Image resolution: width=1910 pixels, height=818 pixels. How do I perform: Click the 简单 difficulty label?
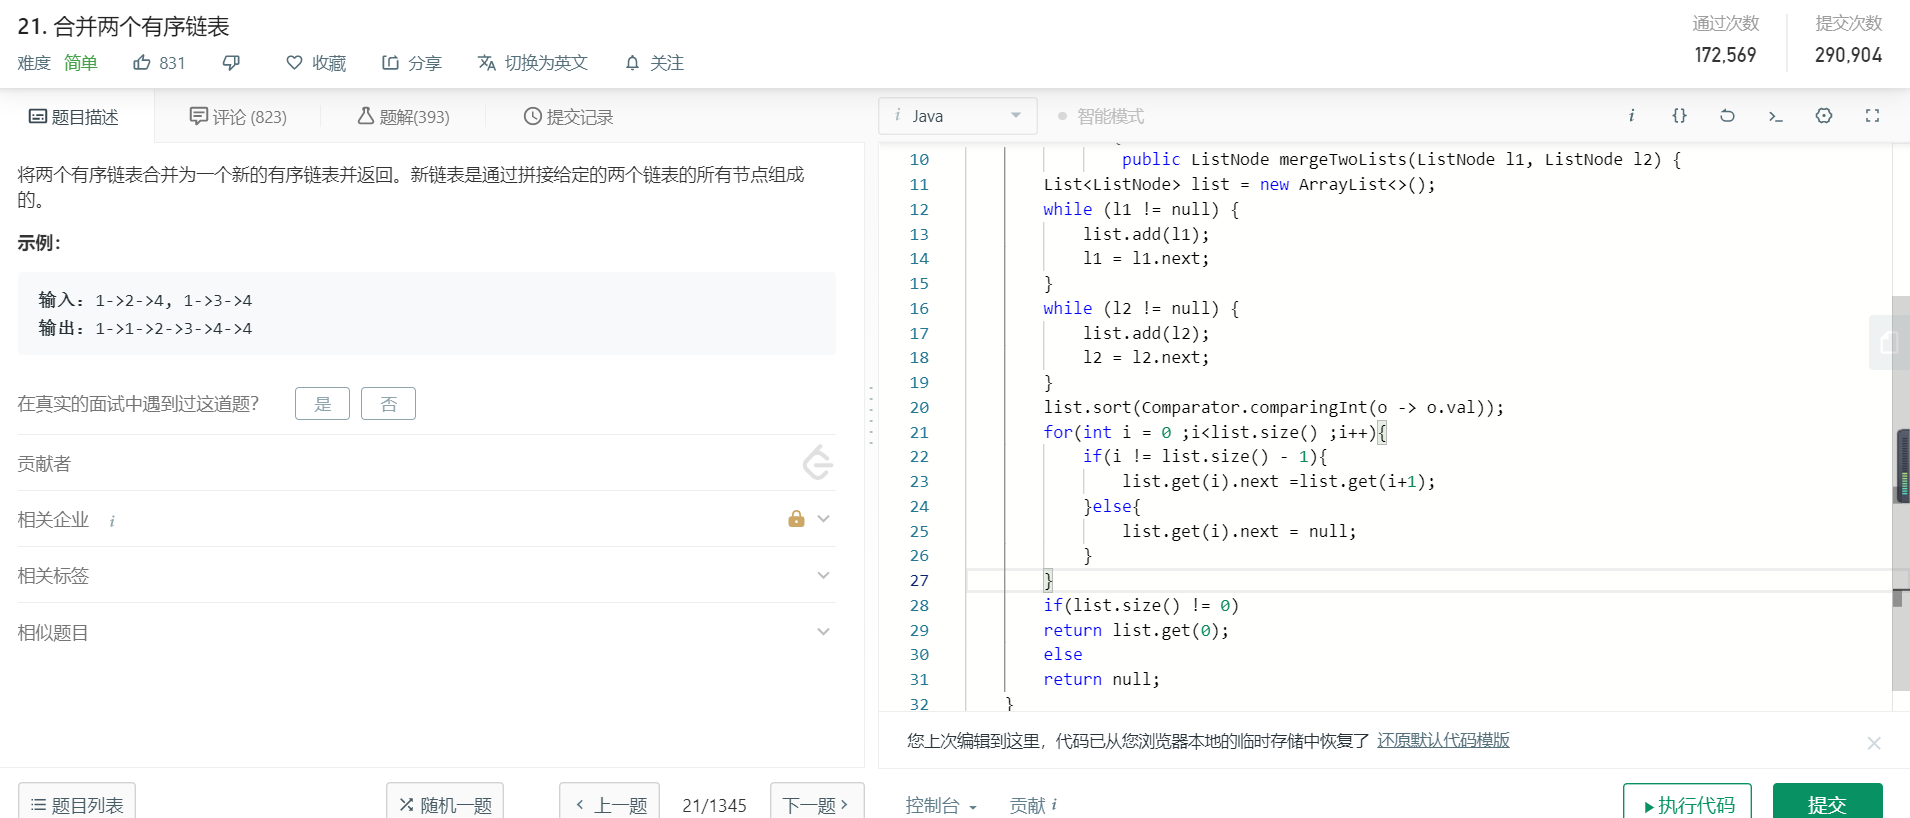81,63
